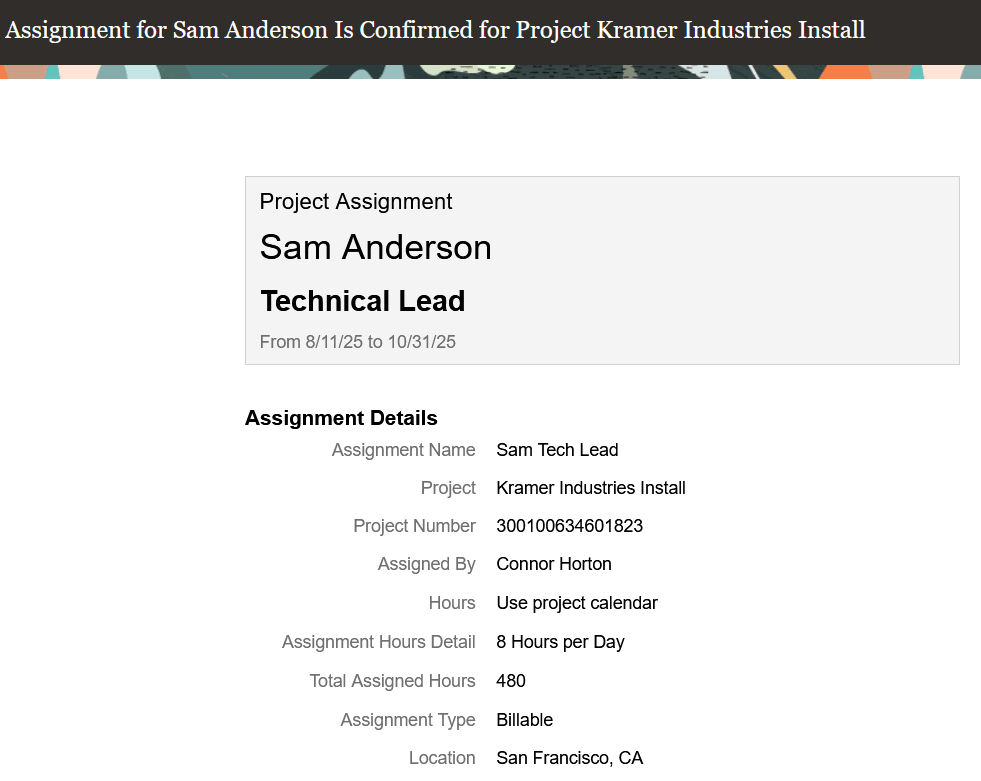Click the Assignment Details section heading
This screenshot has height=781, width=981.
click(341, 418)
